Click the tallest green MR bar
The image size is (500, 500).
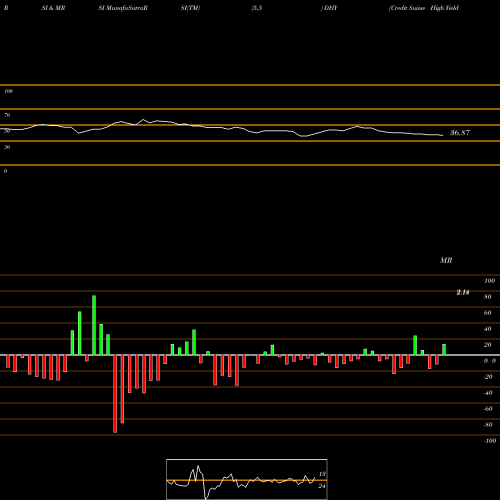pyautogui.click(x=94, y=325)
